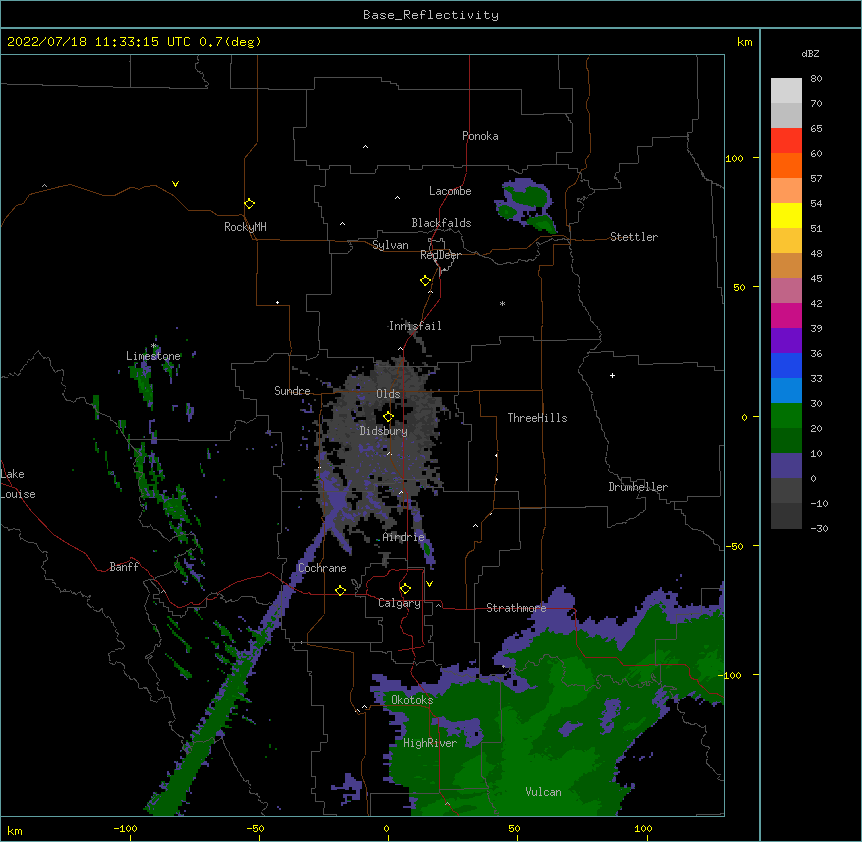The width and height of the screenshot is (862, 842).
Task: Click the bright green 30 dBZ swatch
Action: (x=786, y=416)
